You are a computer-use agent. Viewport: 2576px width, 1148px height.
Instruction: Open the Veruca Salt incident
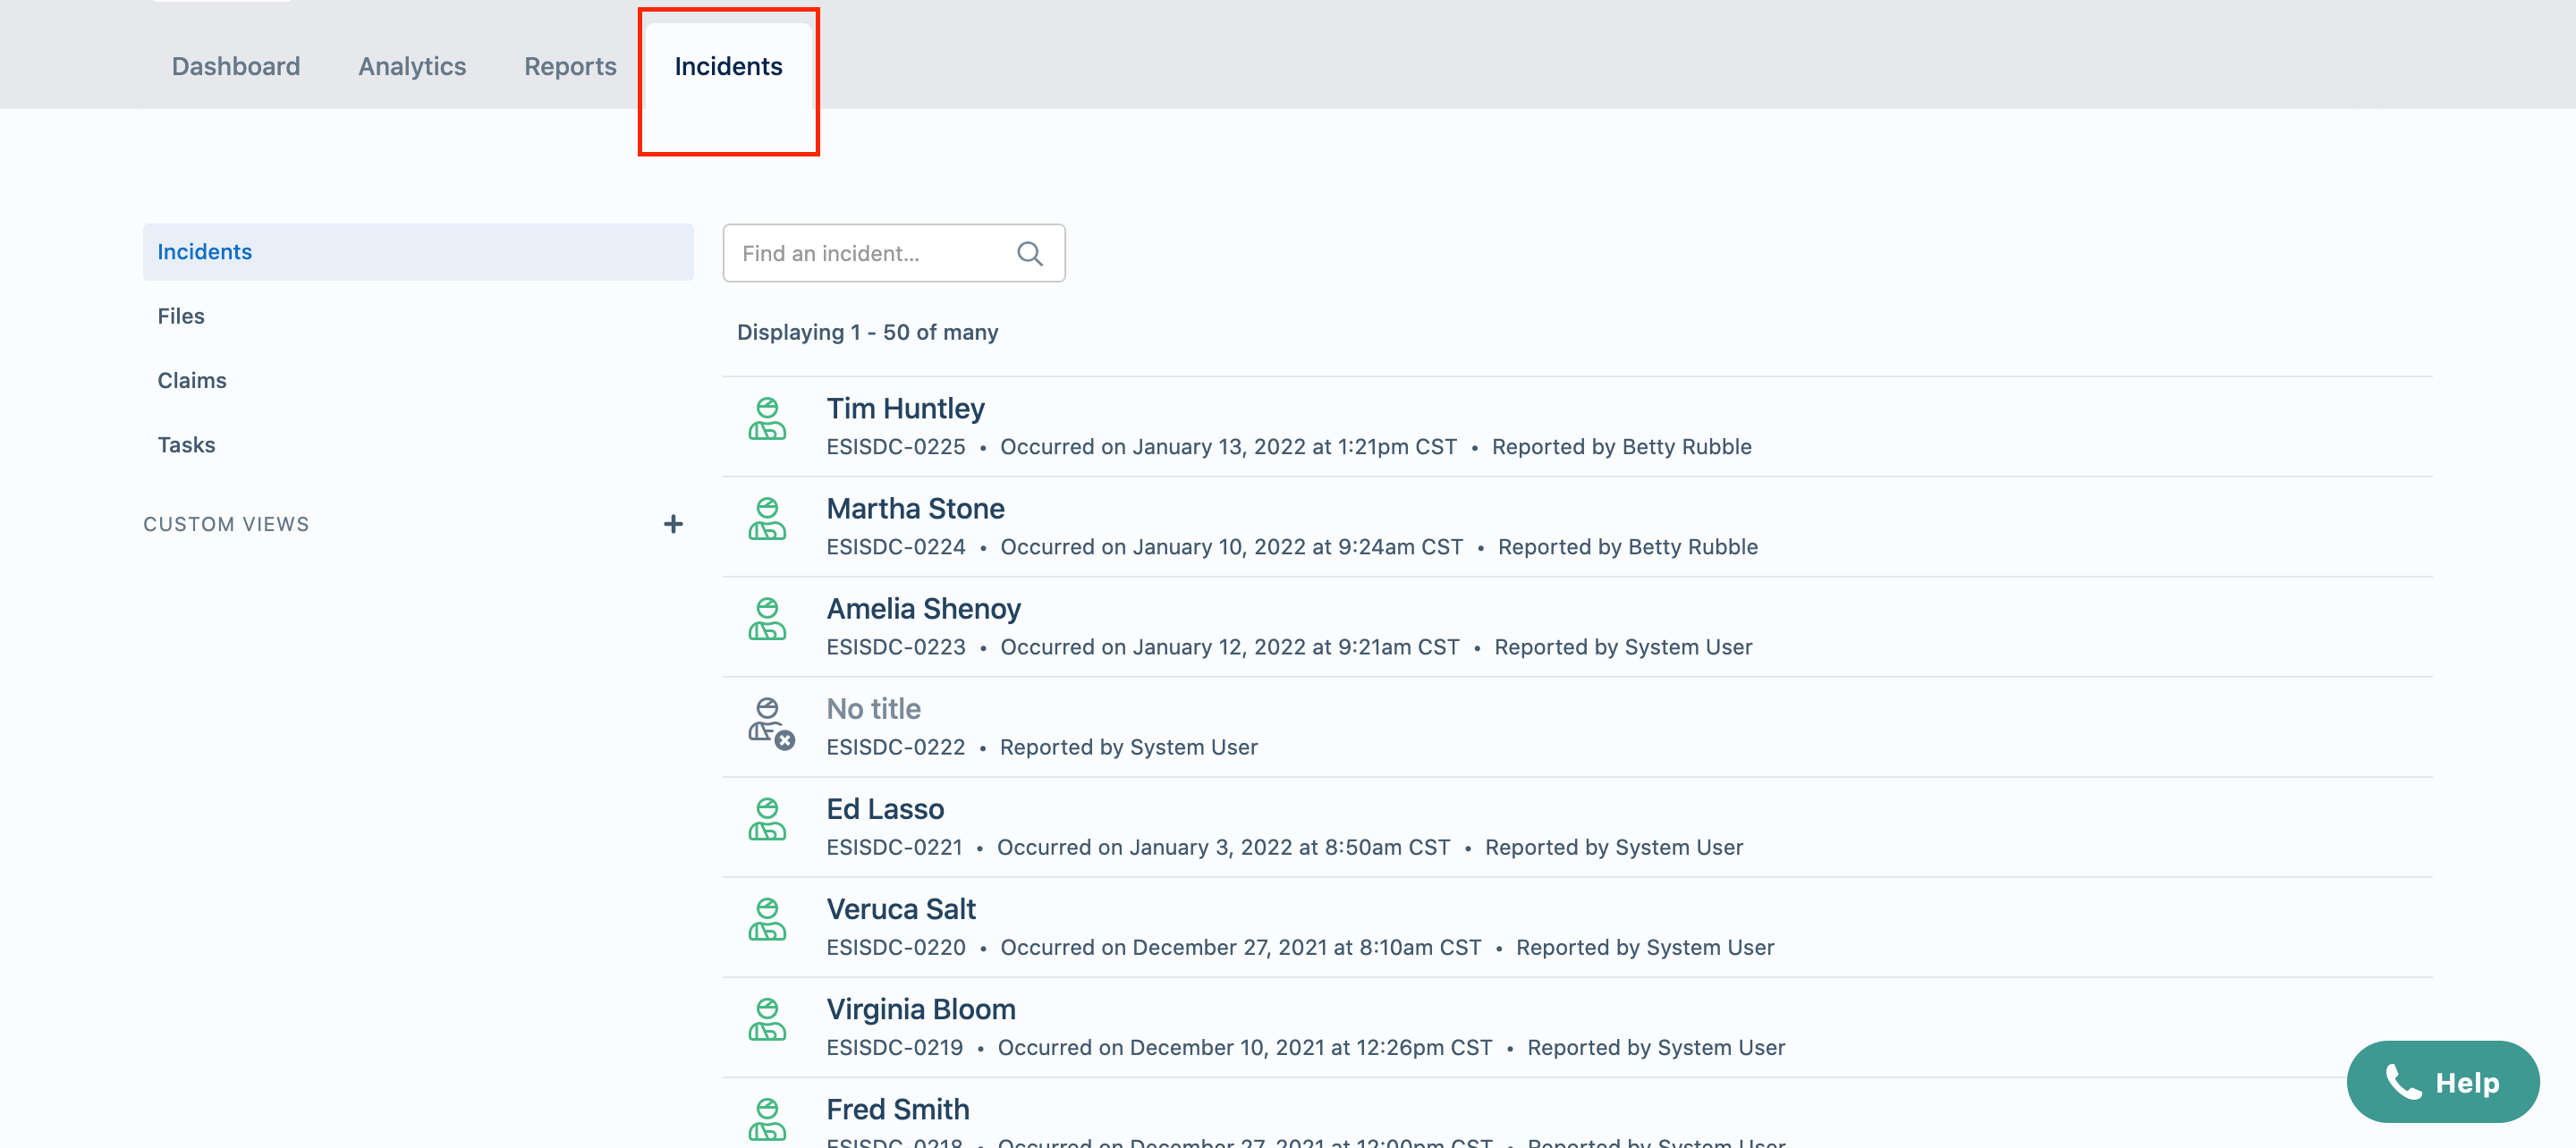(901, 908)
